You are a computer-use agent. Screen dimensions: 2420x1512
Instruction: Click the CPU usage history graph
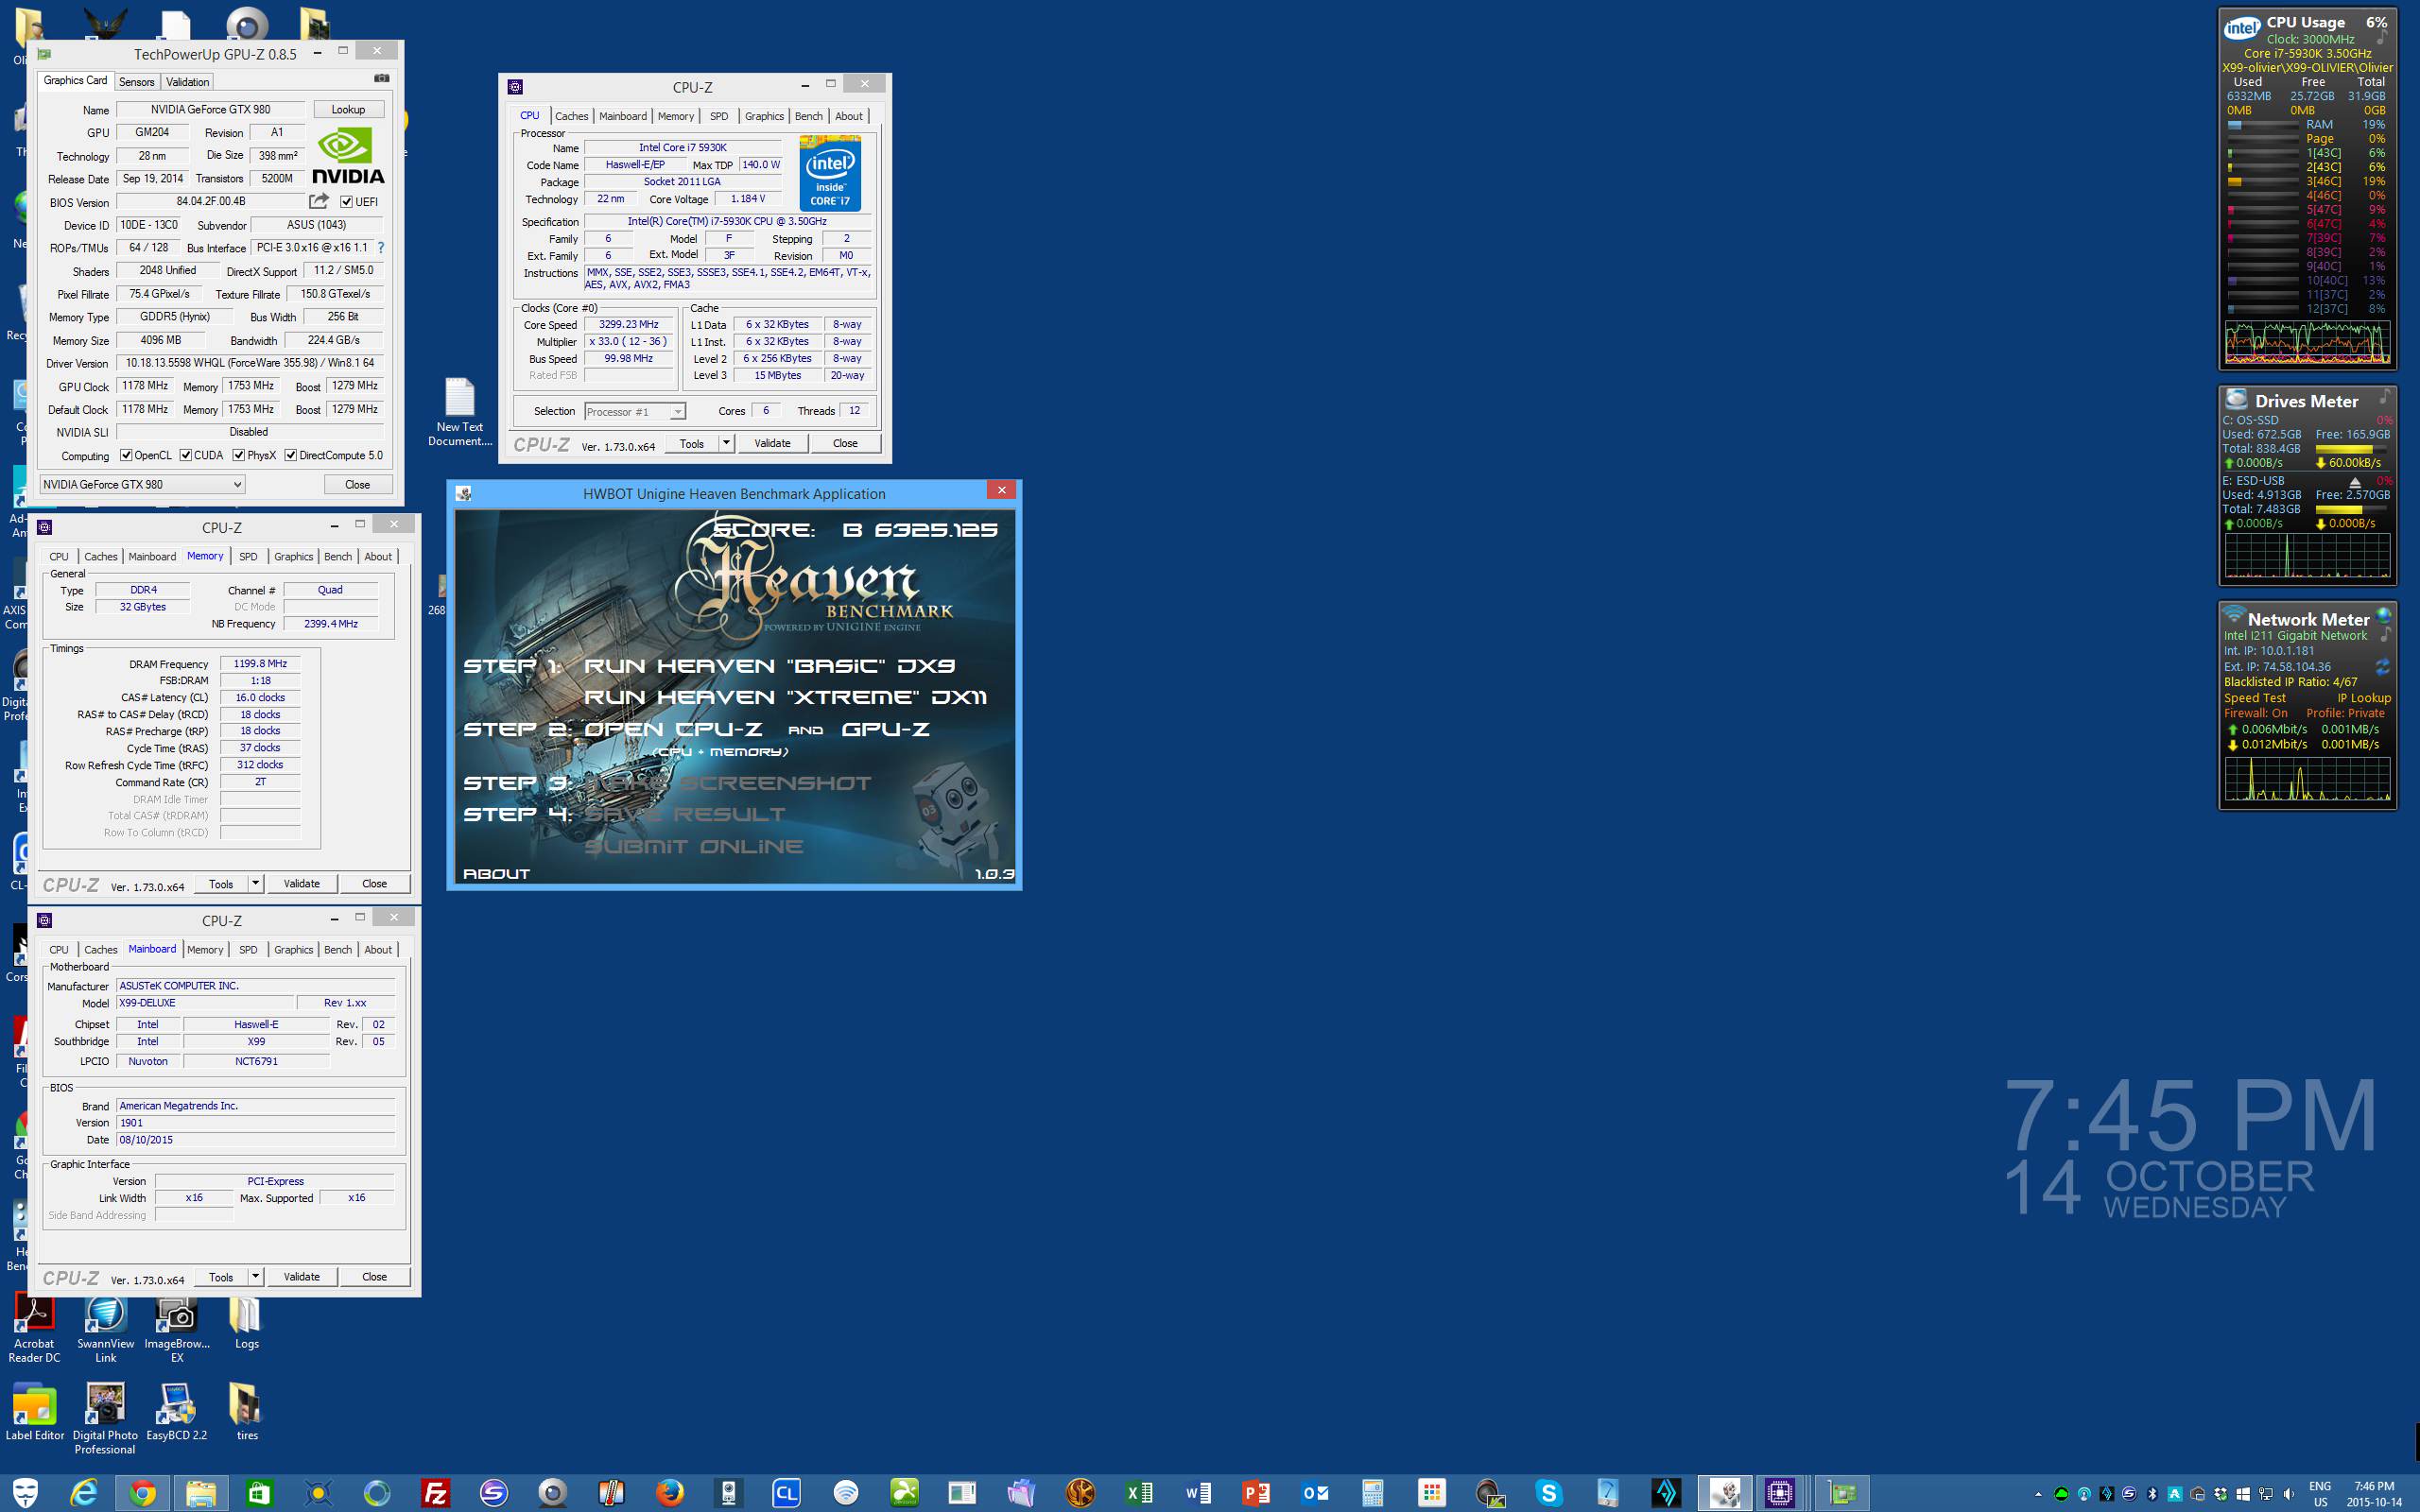coord(2307,342)
